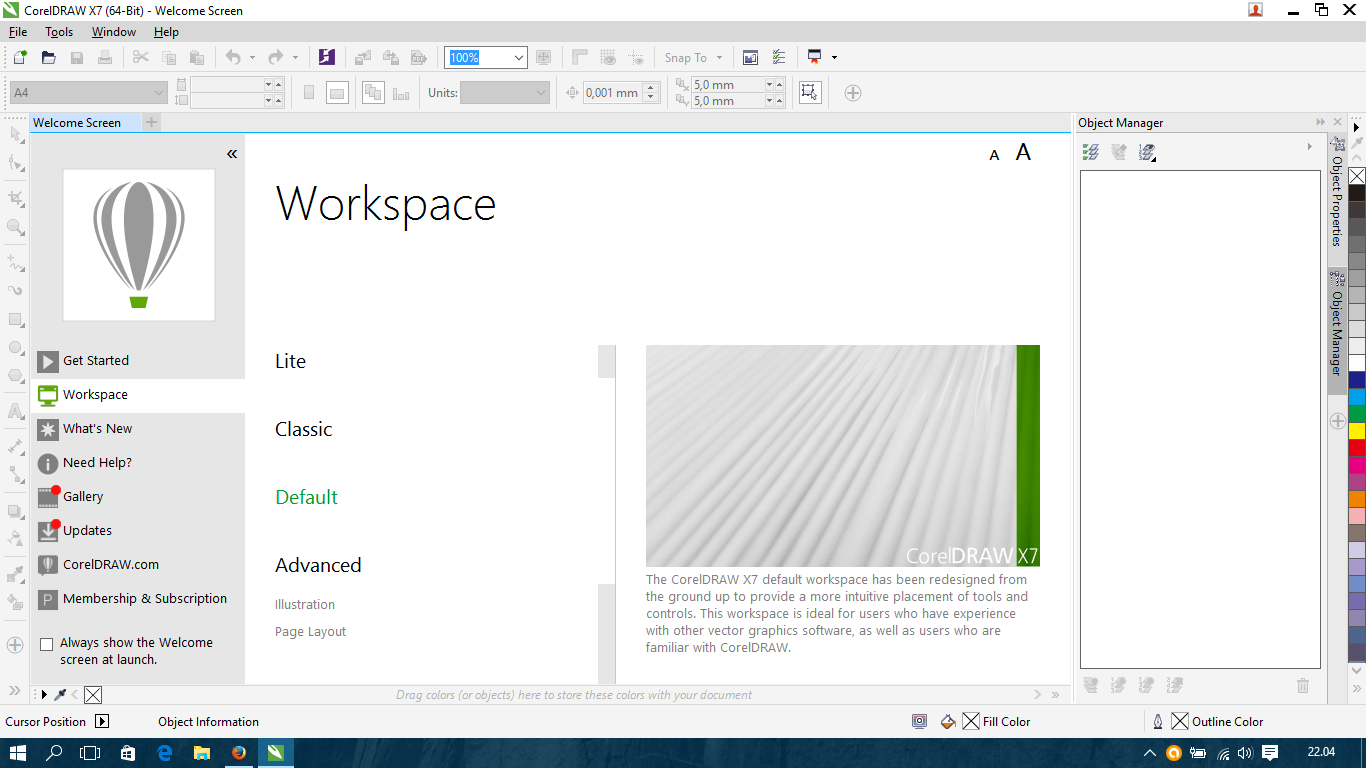Click the nudge distance 0,001 mm field
The width and height of the screenshot is (1366, 768).
tap(612, 93)
